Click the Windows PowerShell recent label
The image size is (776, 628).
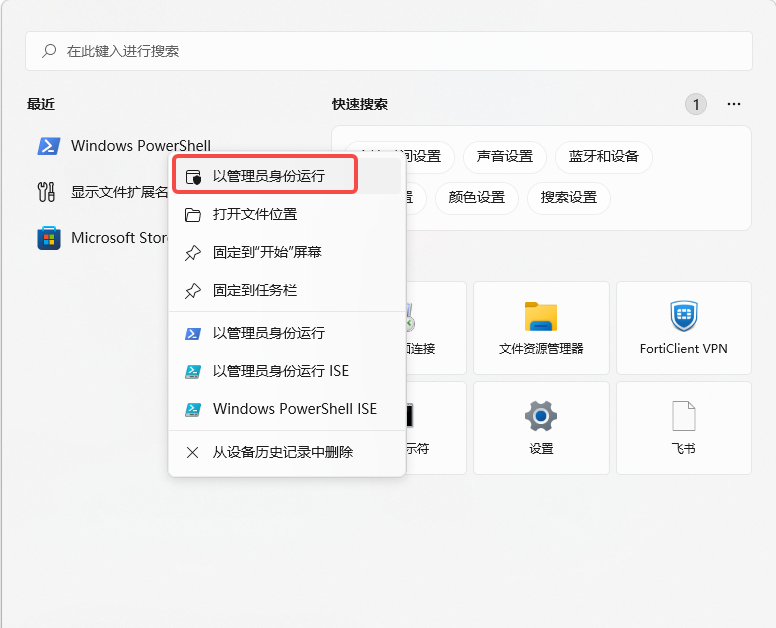point(141,145)
